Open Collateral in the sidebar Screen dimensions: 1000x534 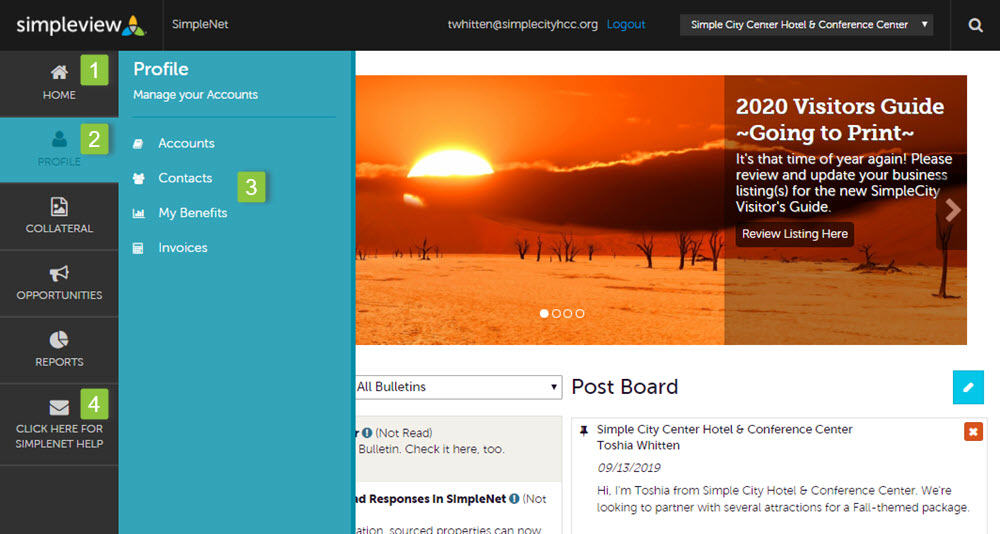pyautogui.click(x=59, y=216)
